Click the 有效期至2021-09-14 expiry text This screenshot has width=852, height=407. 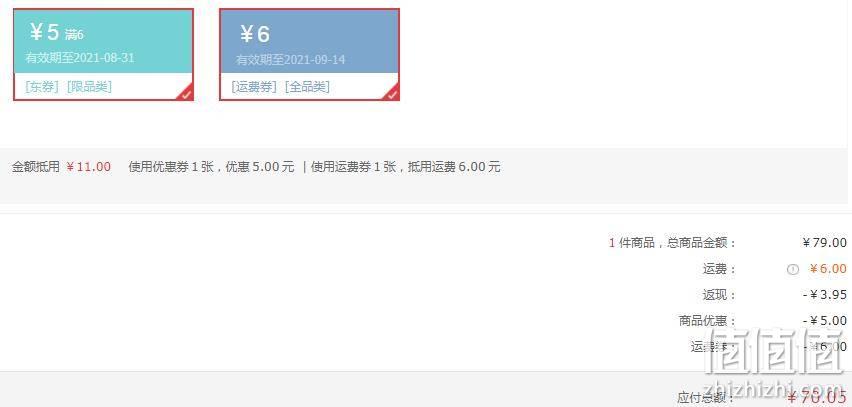pyautogui.click(x=291, y=59)
